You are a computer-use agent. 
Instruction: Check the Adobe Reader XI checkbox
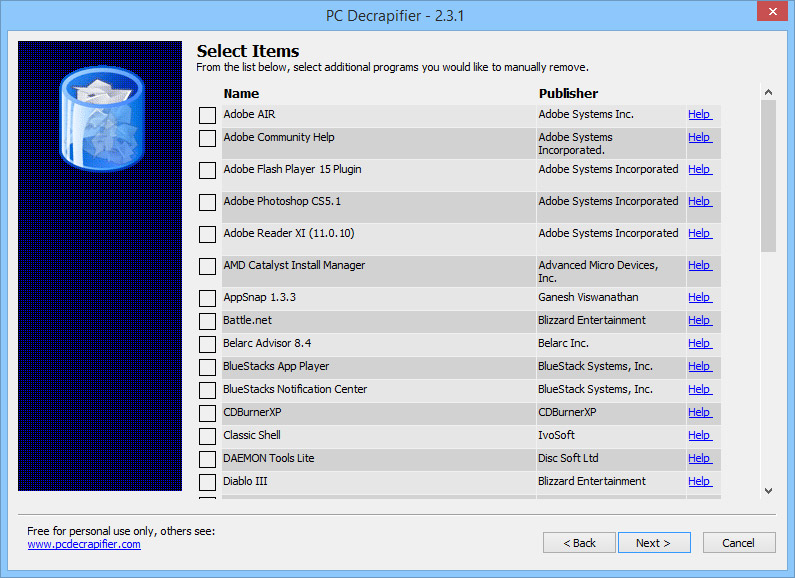207,234
